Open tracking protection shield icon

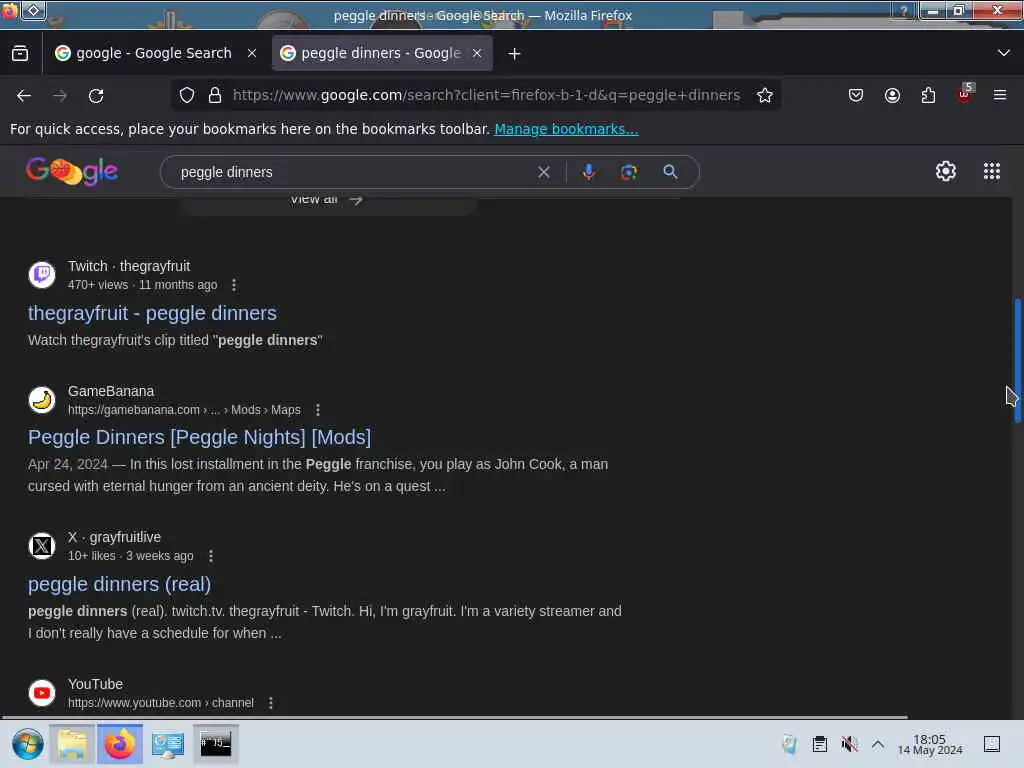pos(187,95)
